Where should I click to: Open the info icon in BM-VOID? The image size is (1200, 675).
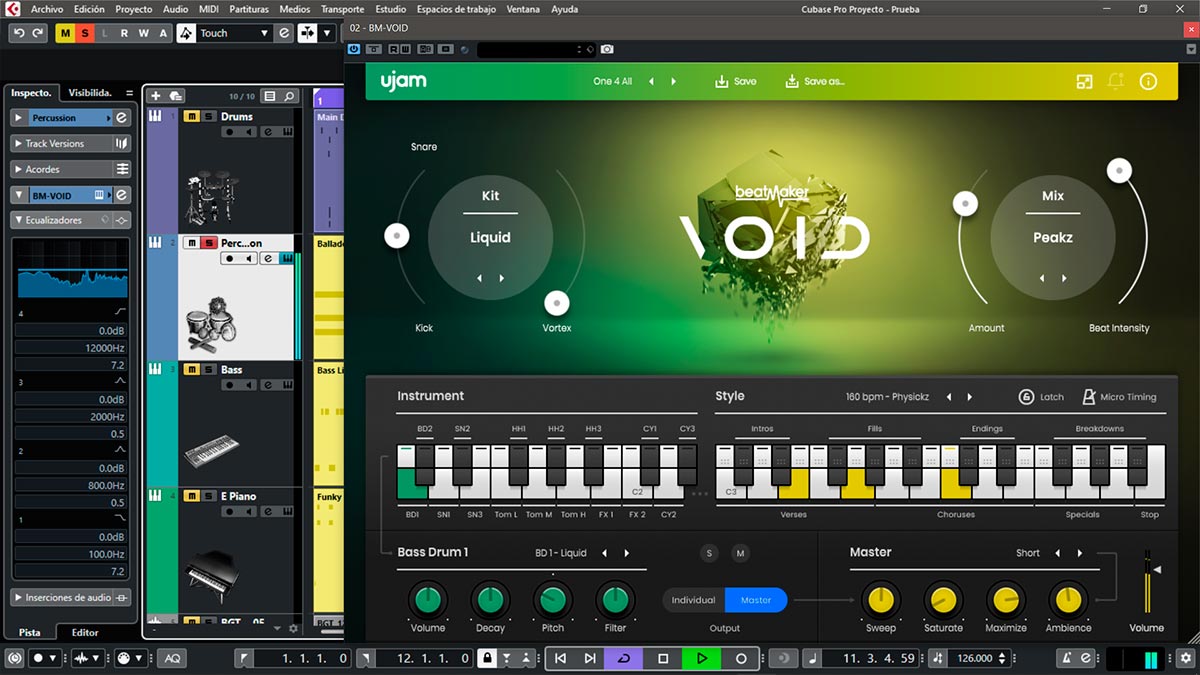pos(1148,81)
